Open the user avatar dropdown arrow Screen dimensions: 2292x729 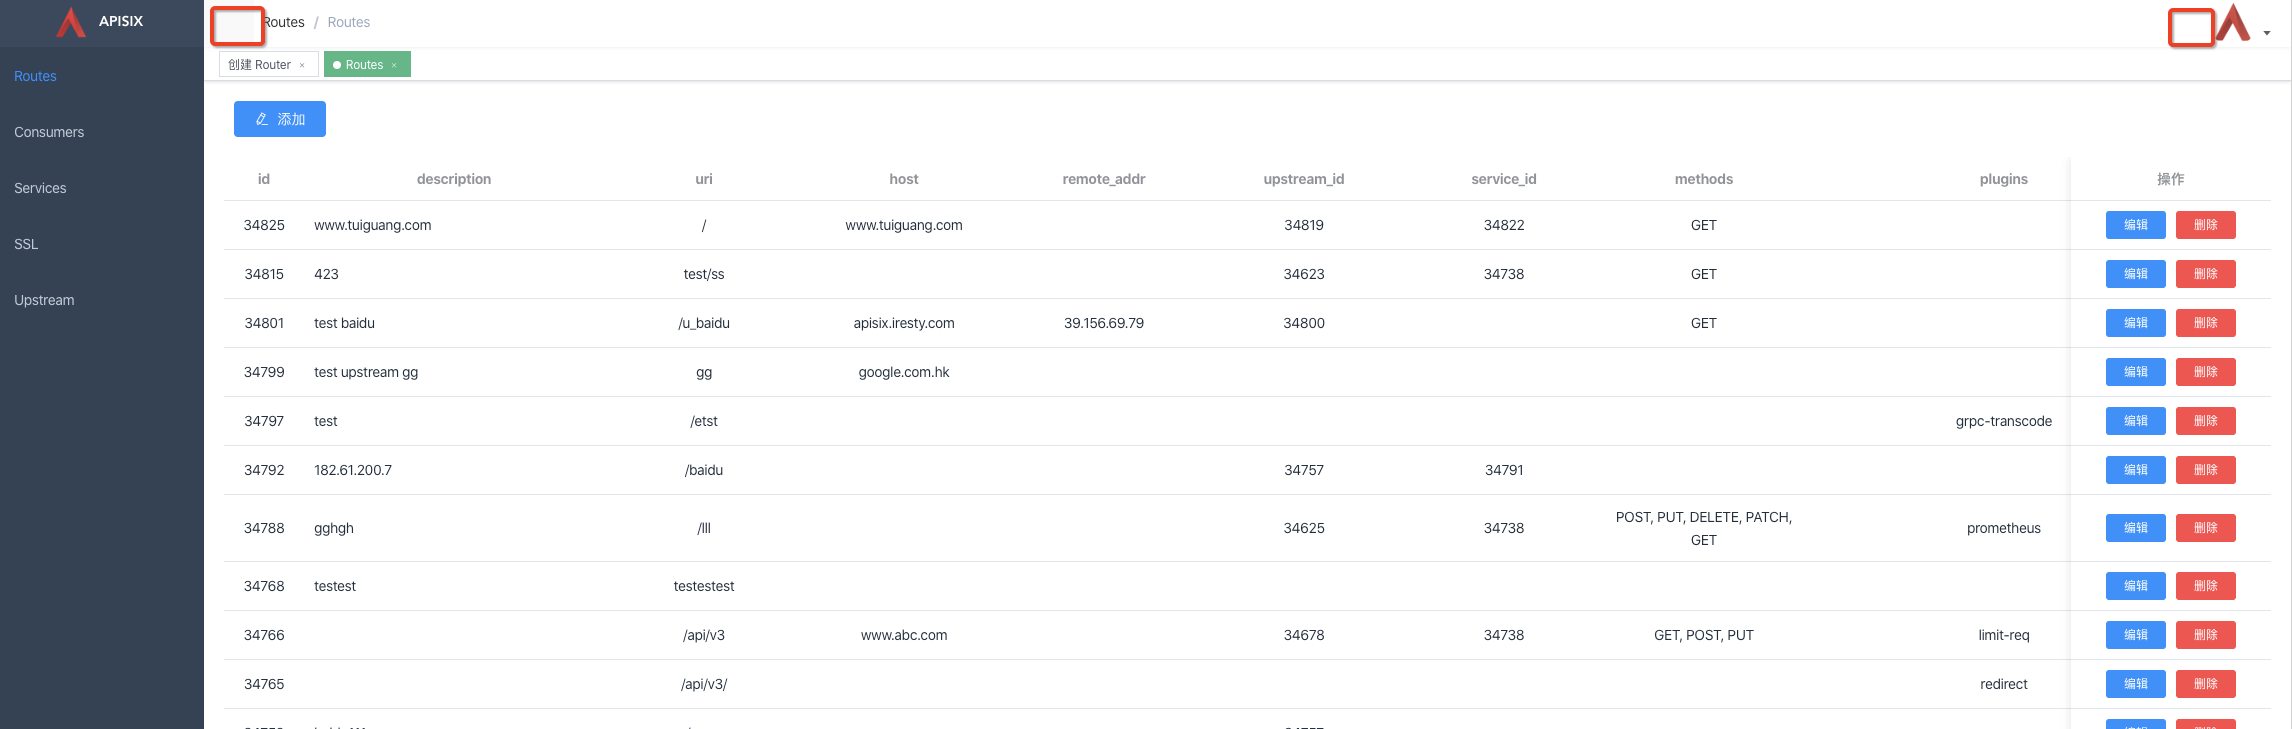tap(2267, 33)
